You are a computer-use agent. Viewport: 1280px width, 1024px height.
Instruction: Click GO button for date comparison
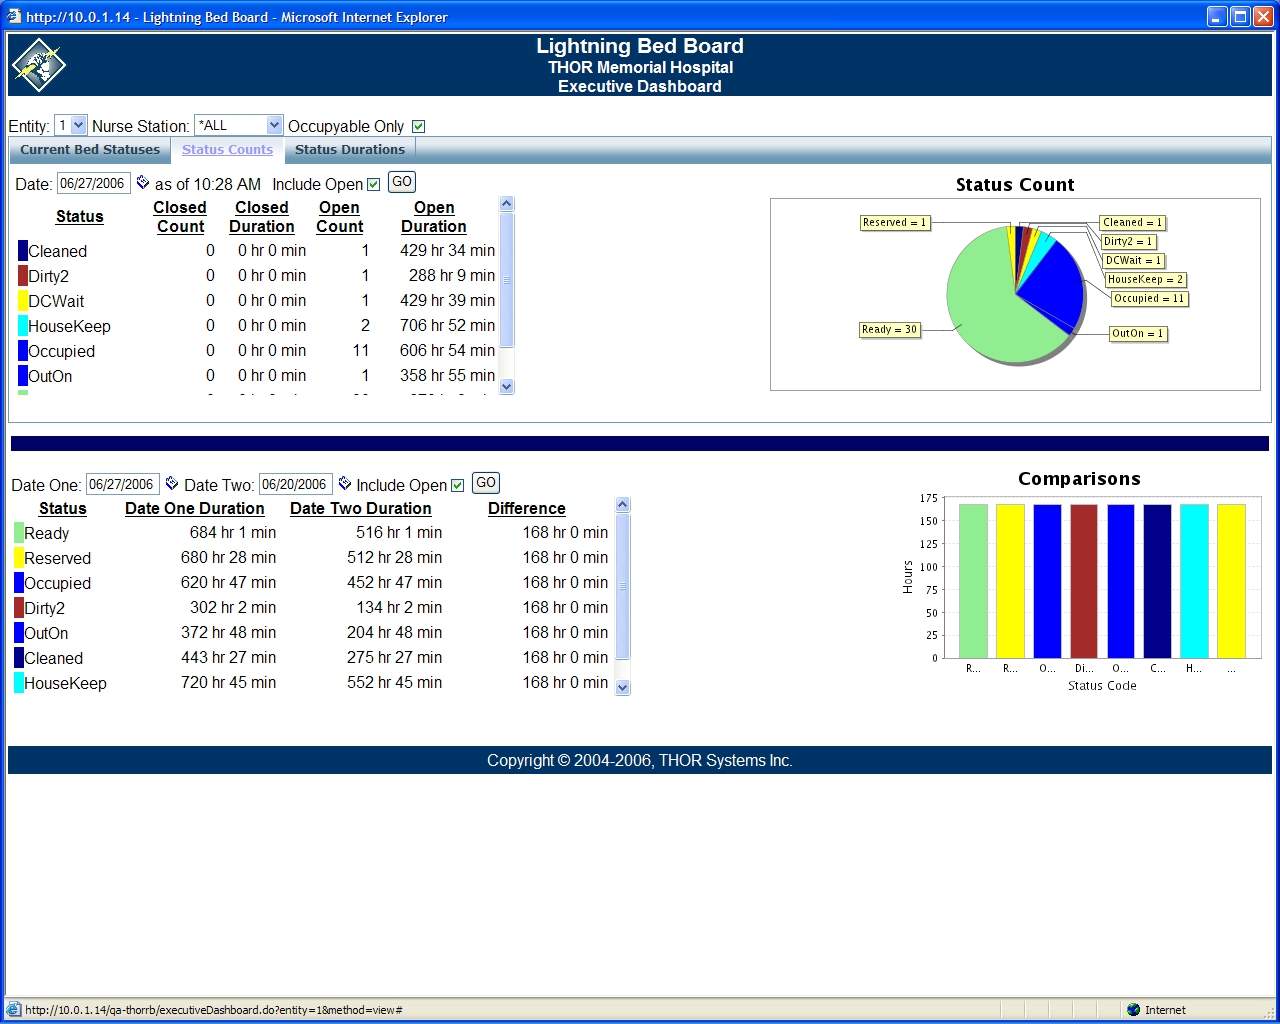[486, 483]
